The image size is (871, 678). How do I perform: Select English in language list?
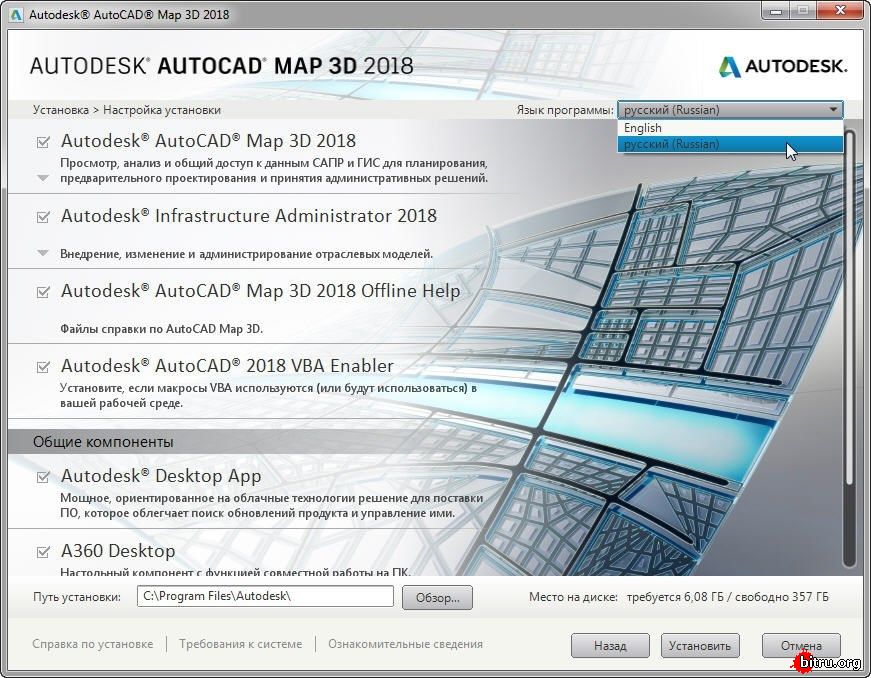point(730,128)
